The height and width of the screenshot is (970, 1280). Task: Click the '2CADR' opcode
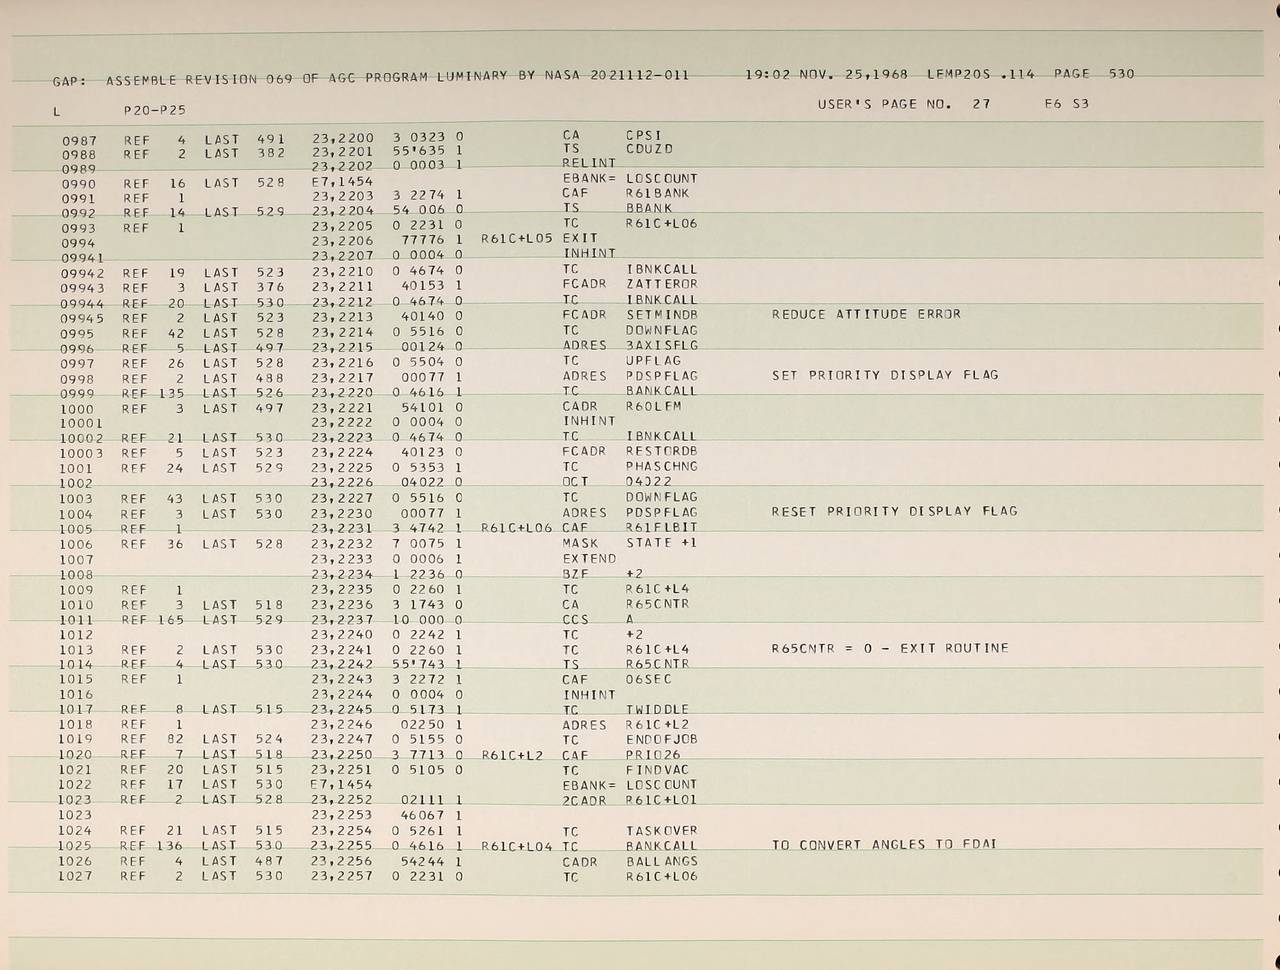(584, 800)
